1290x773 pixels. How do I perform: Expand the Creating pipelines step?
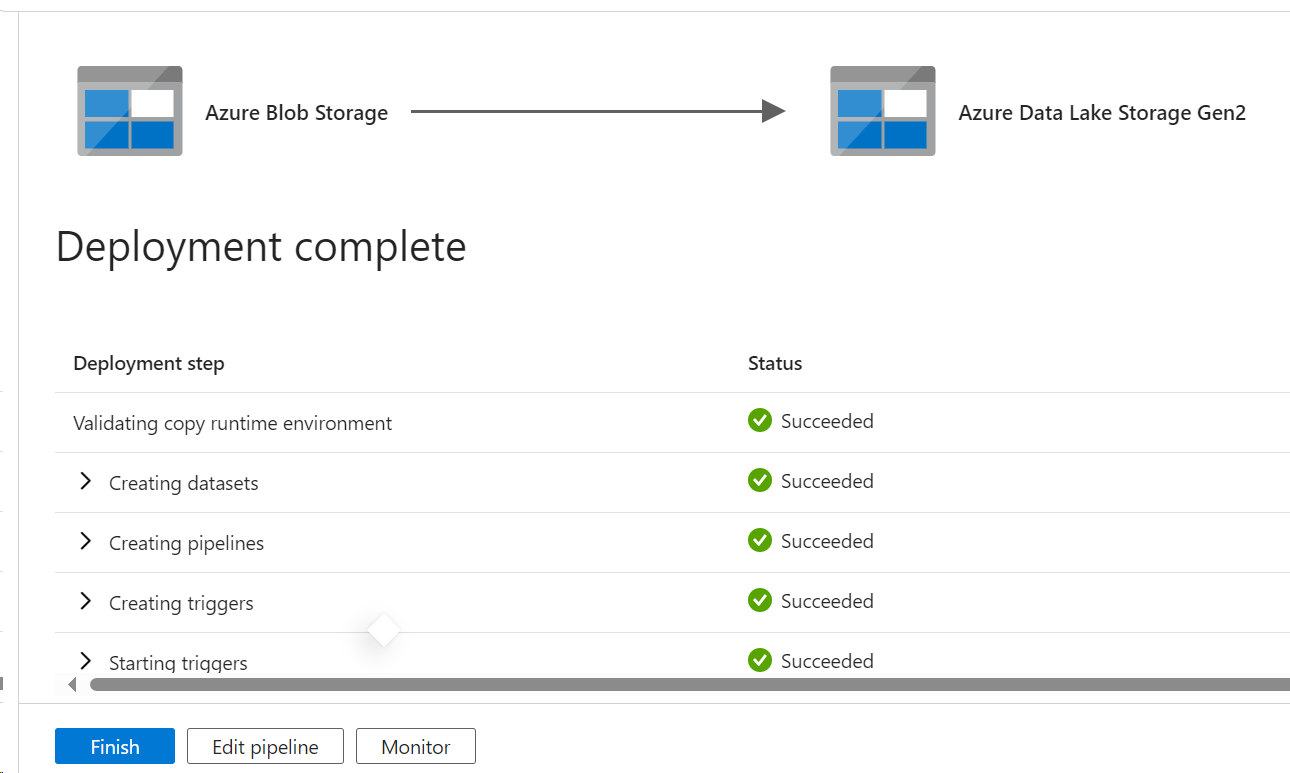coord(86,542)
